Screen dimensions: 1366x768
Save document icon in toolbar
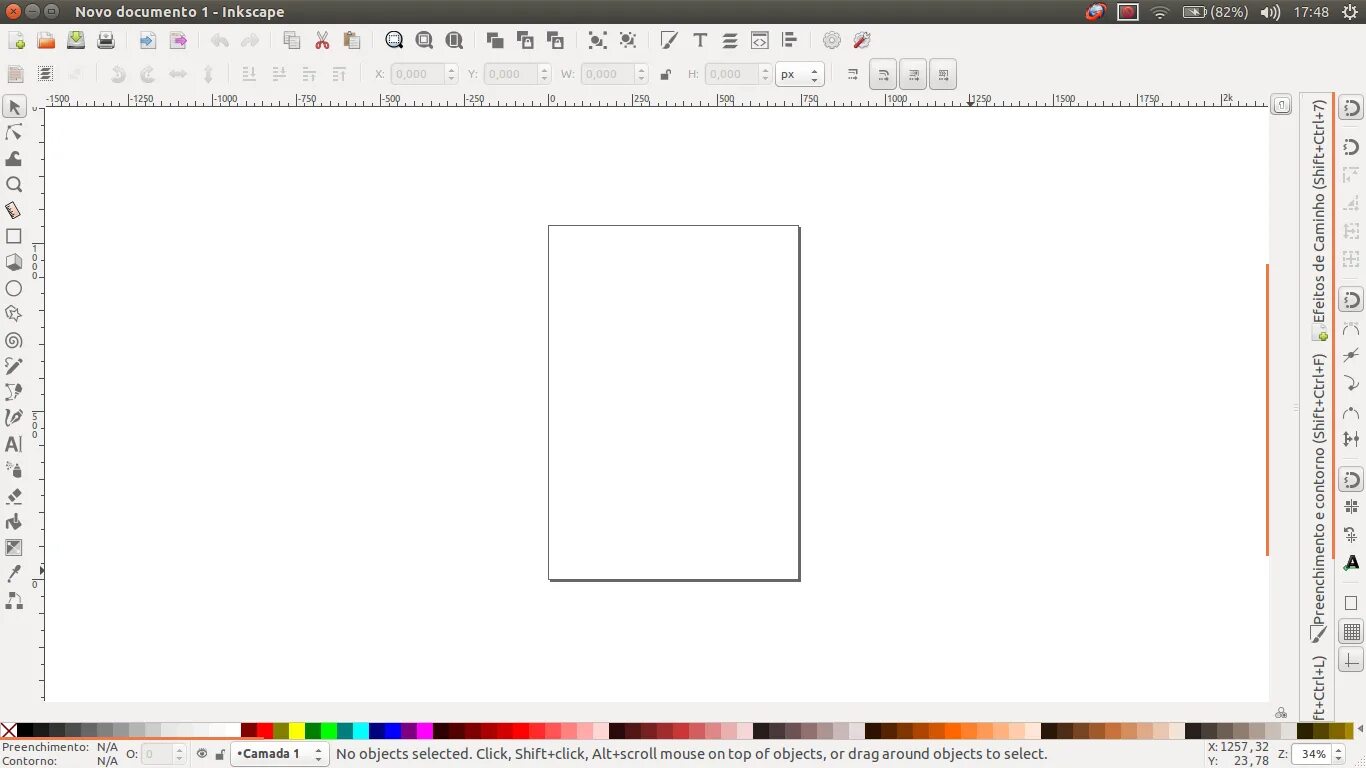[76, 41]
